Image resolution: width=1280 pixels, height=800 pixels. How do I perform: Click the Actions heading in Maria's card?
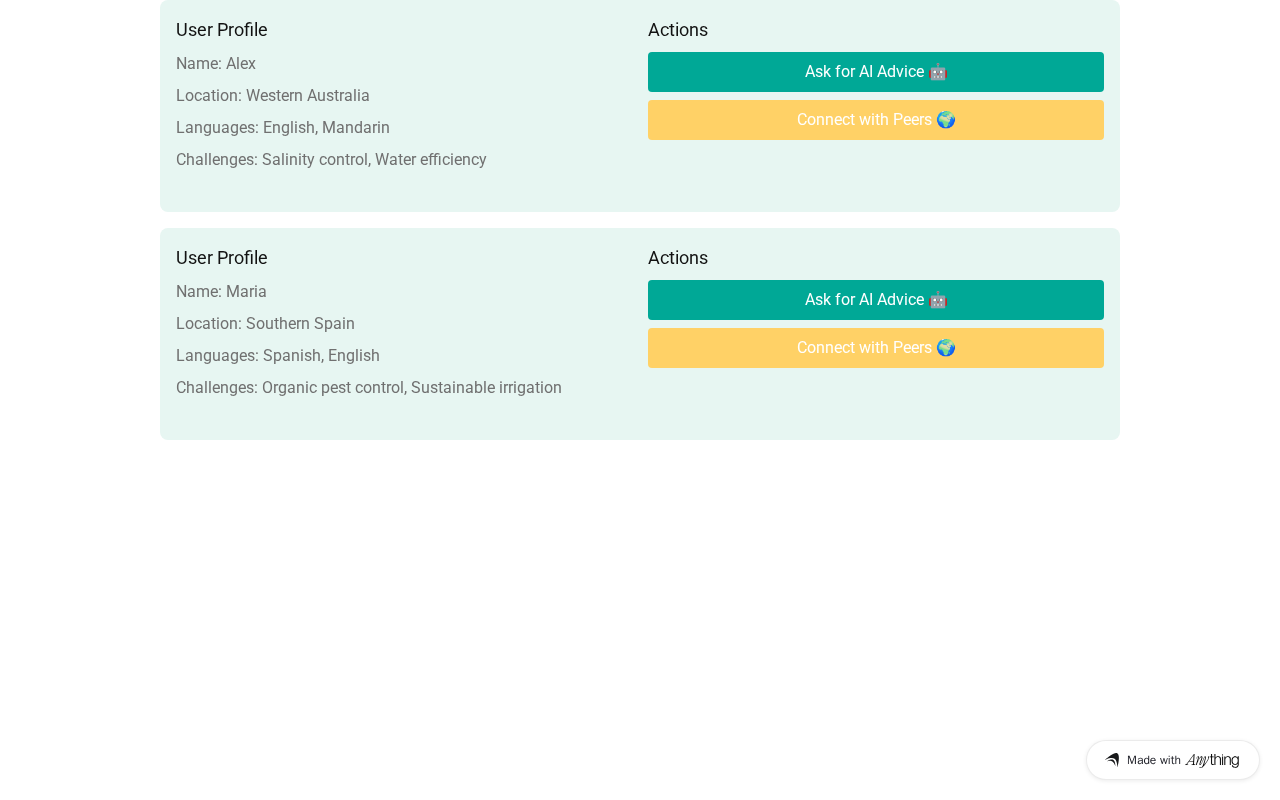point(678,258)
